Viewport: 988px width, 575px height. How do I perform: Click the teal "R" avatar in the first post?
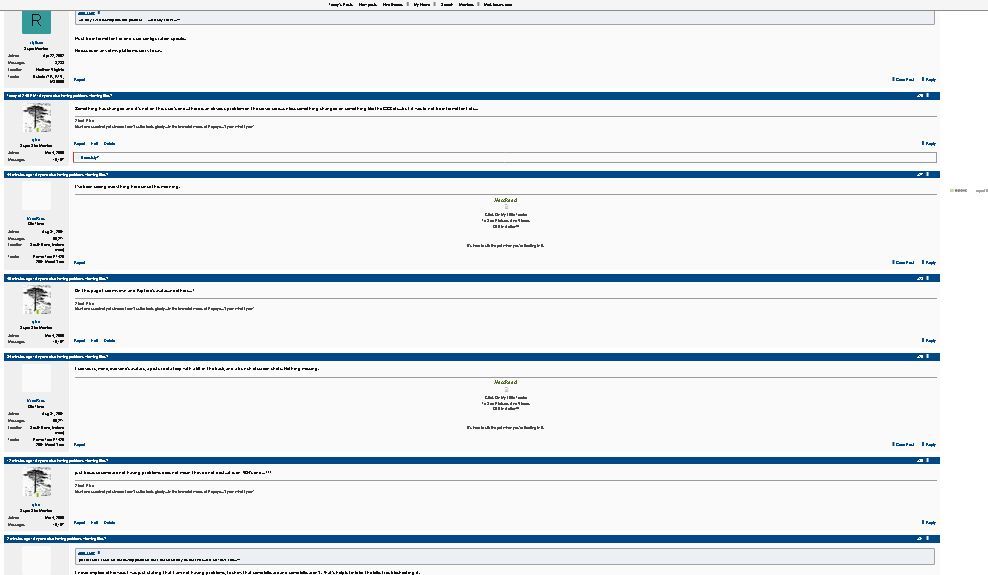tap(37, 21)
